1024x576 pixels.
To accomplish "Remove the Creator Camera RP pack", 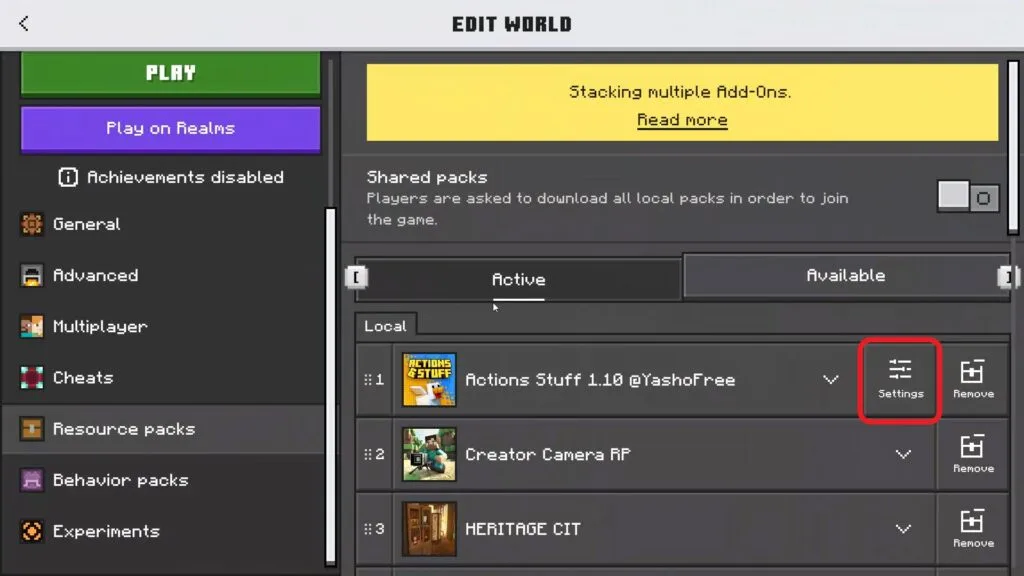I will click(972, 455).
